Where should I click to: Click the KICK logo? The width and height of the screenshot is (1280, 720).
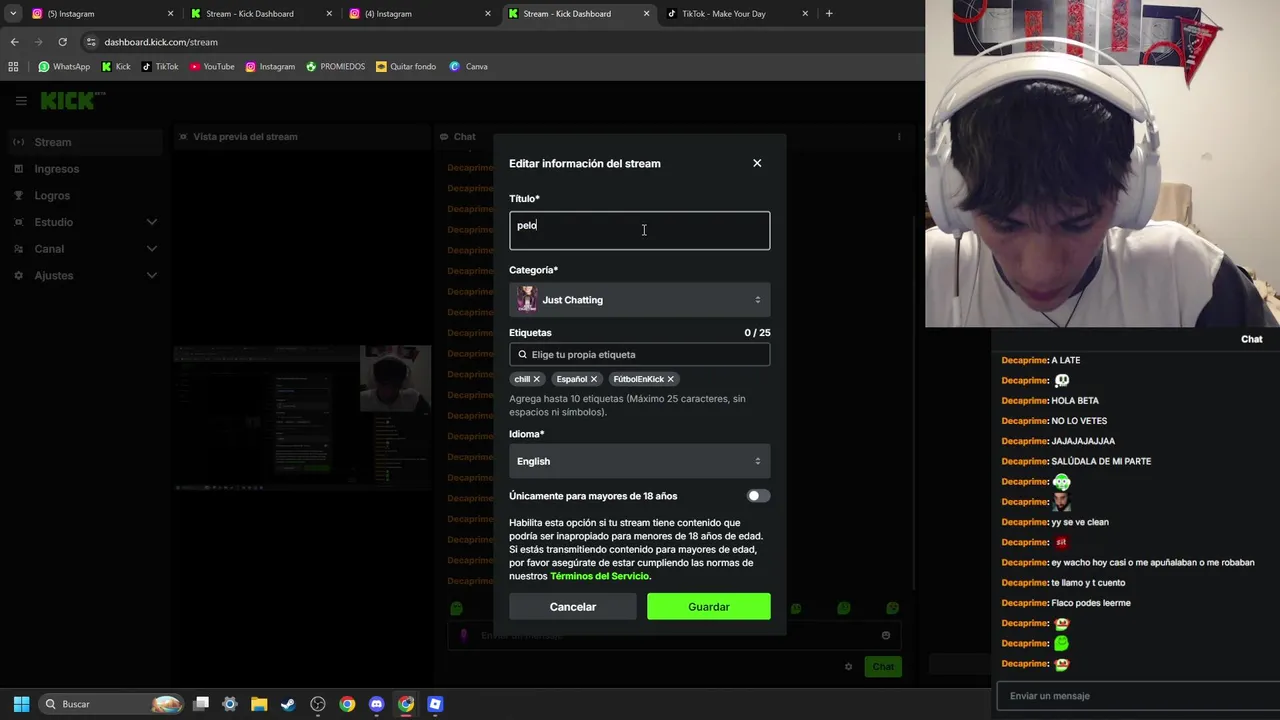pos(70,101)
